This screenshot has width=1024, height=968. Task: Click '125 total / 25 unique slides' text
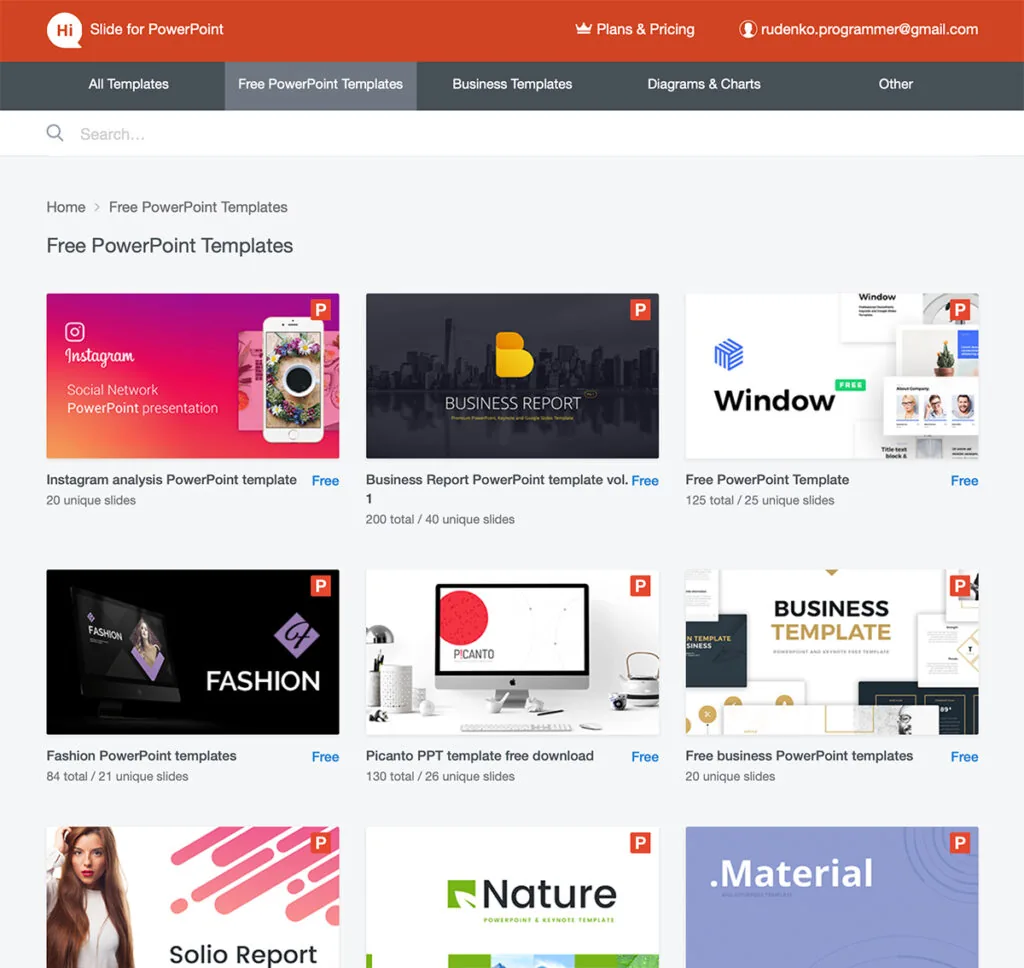click(x=760, y=500)
